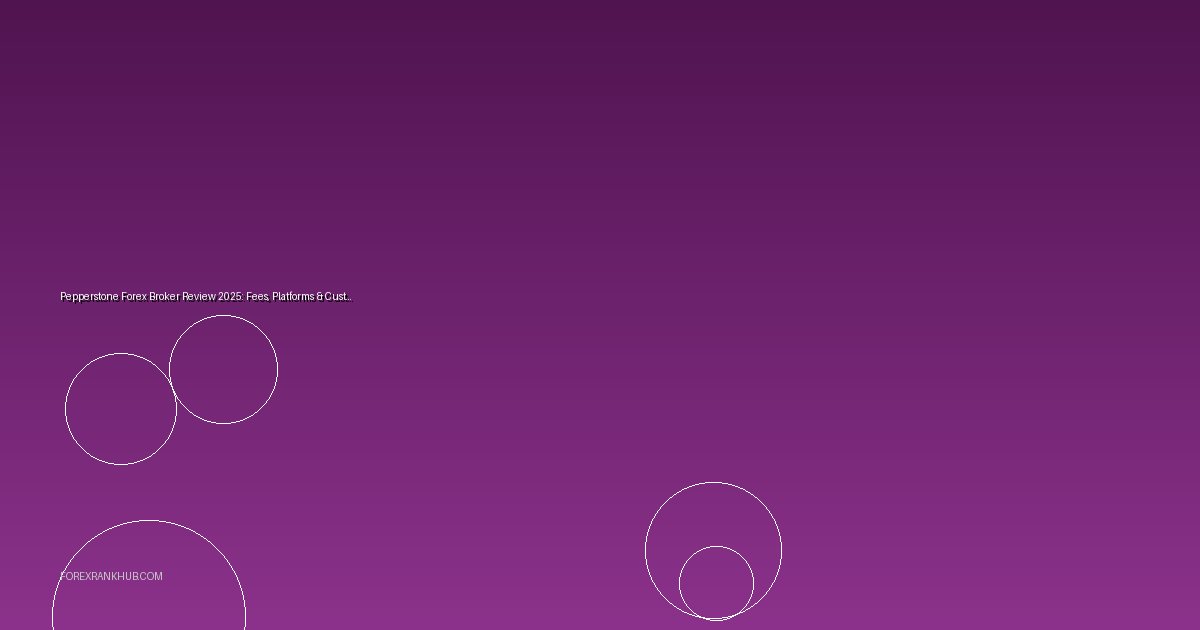Select the large outer circle at bottom center
Screen dimensions: 1200x630
coord(712,512)
